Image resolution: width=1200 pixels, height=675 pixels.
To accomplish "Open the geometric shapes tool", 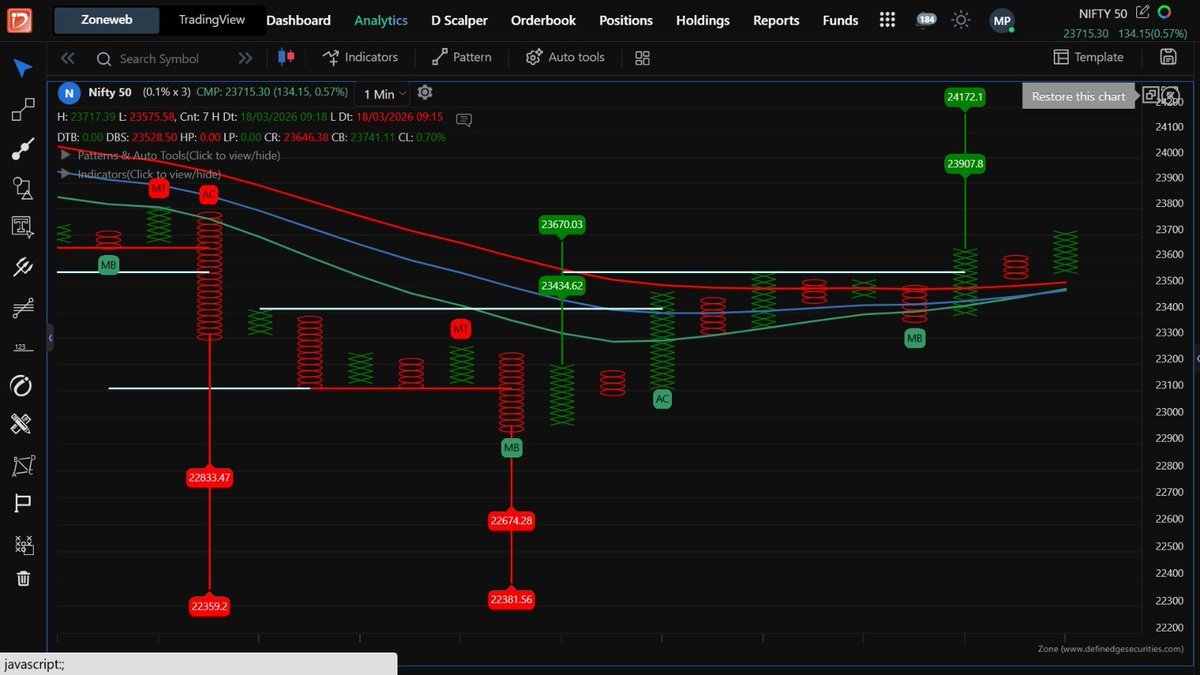I will (22, 188).
